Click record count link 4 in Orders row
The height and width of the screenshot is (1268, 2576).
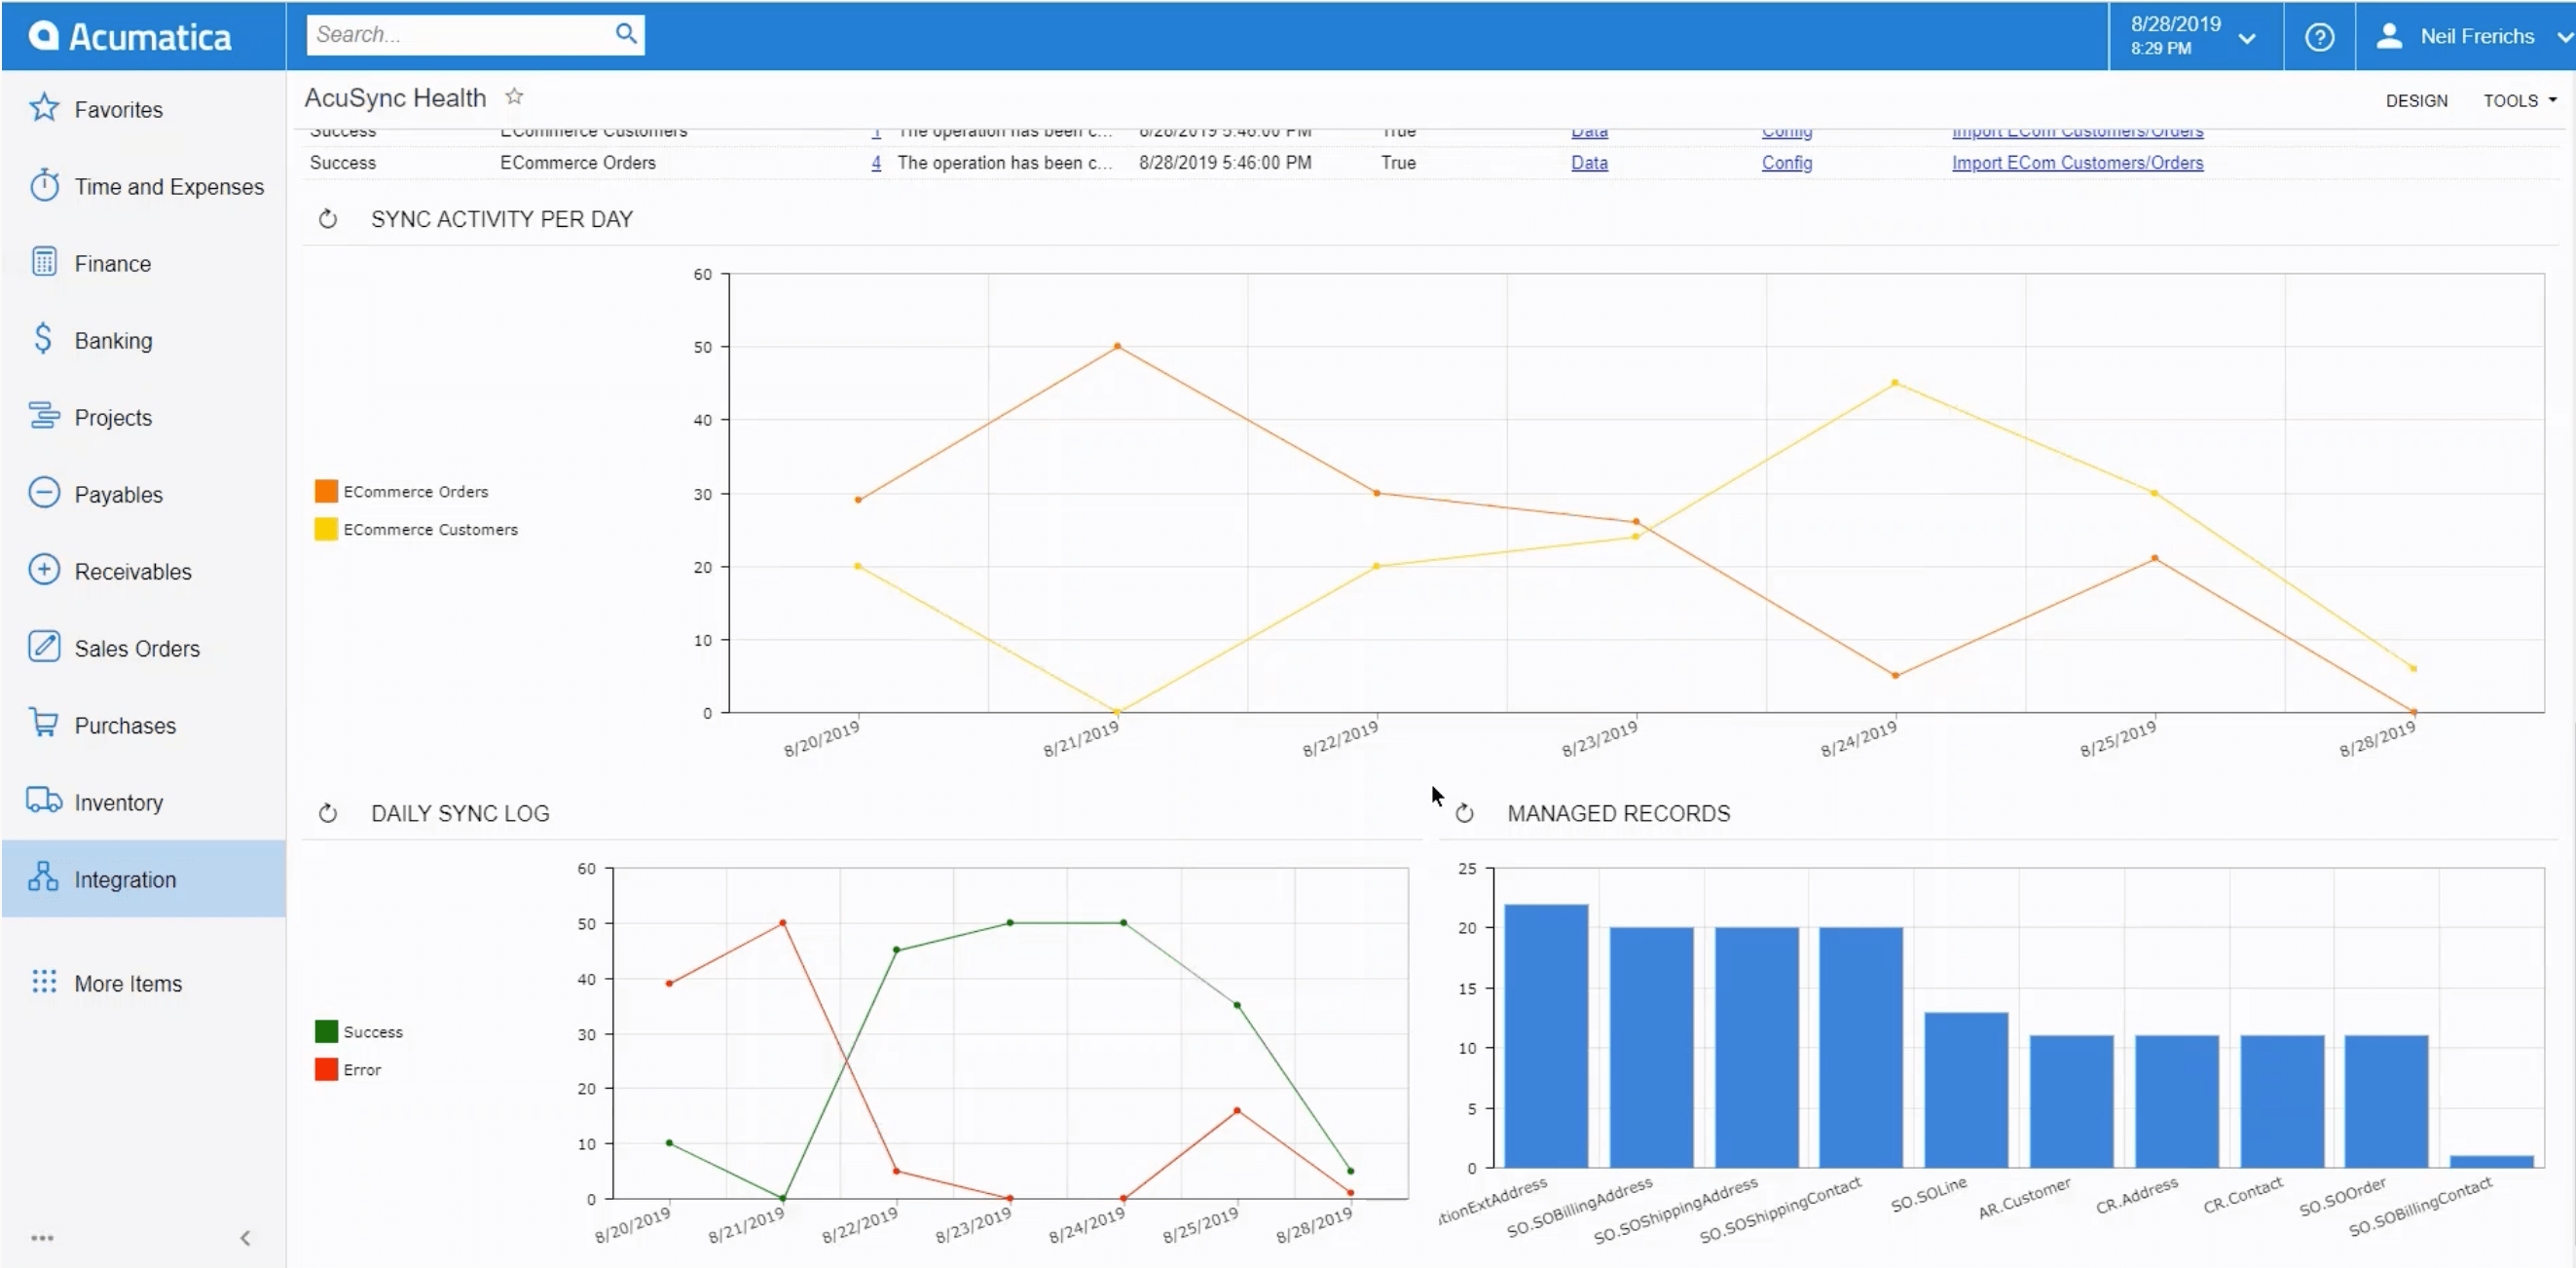pyautogui.click(x=876, y=162)
